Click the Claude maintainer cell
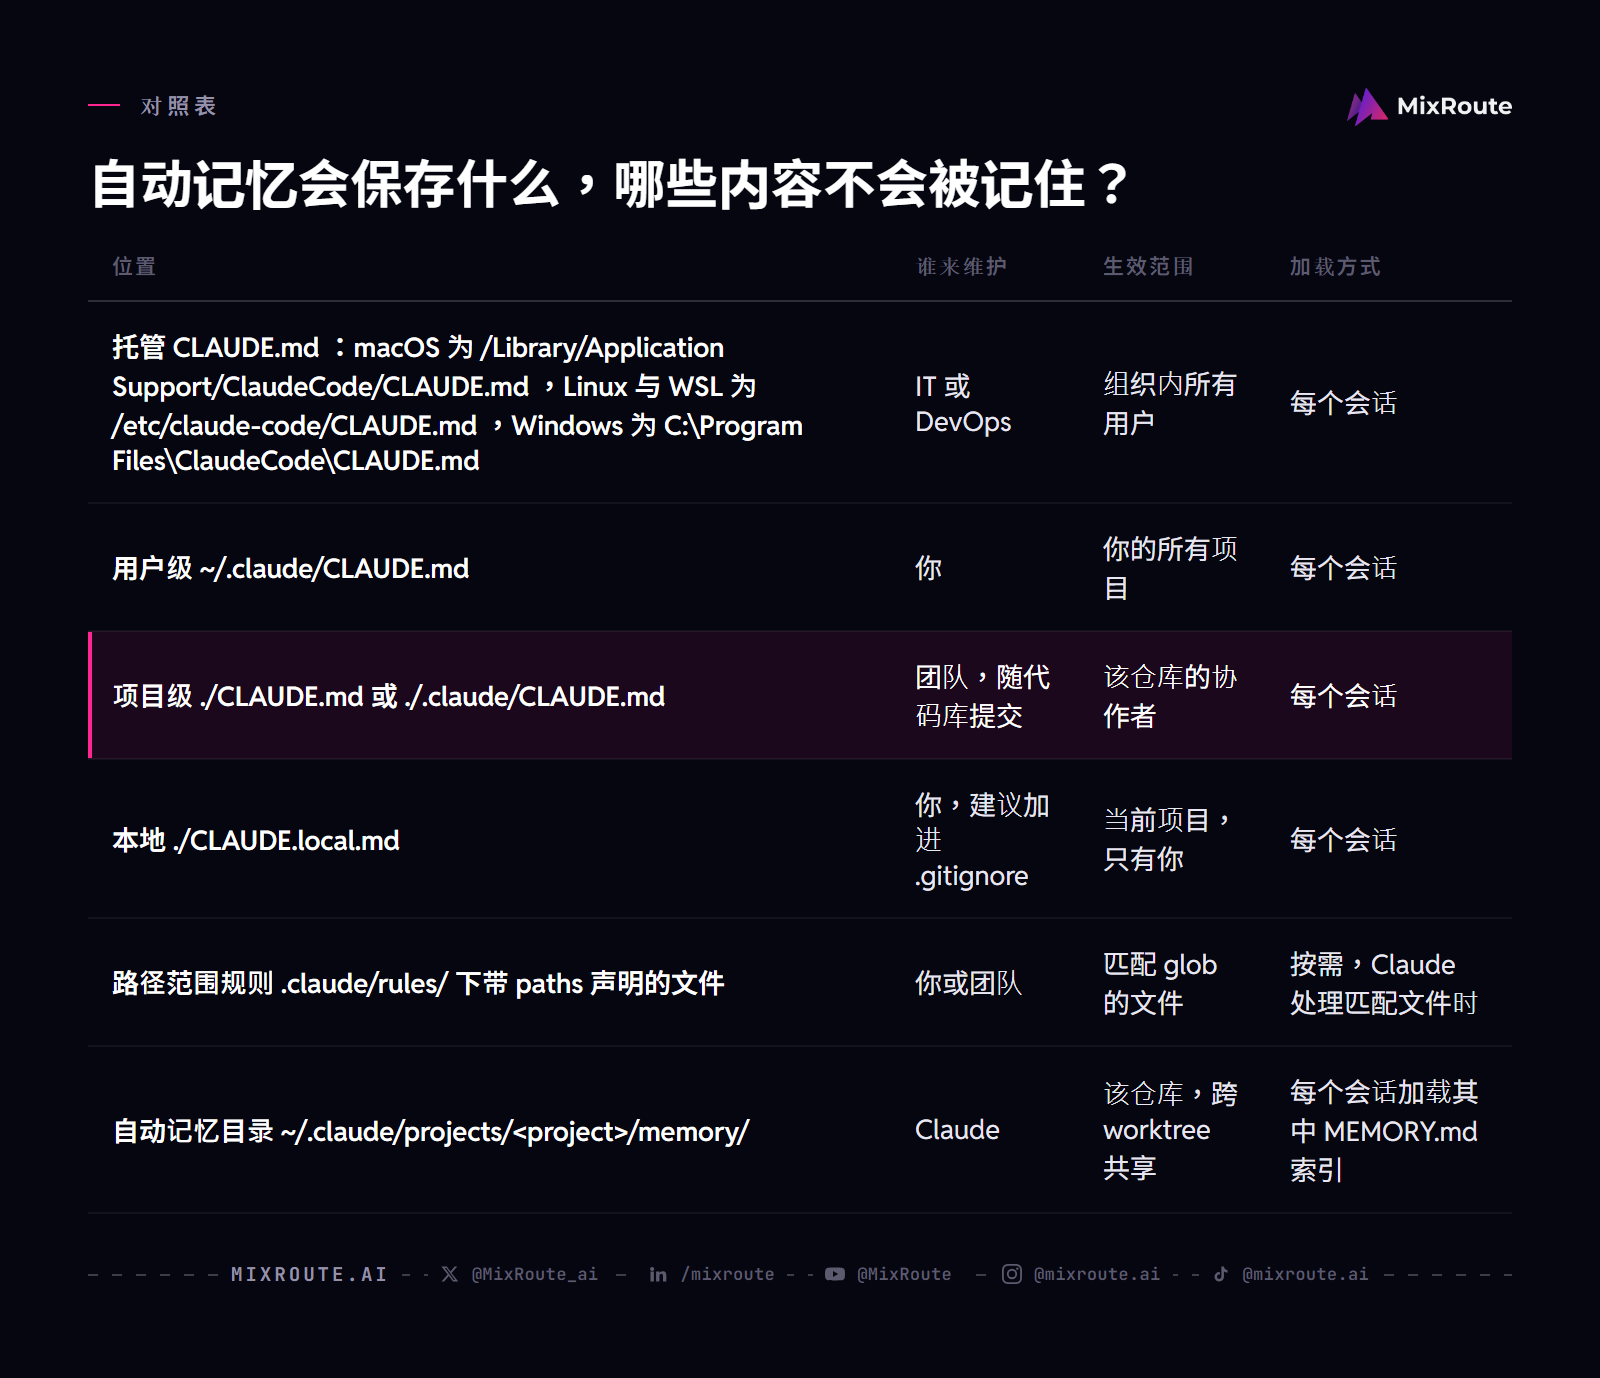Image resolution: width=1600 pixels, height=1378 pixels. 957,1130
